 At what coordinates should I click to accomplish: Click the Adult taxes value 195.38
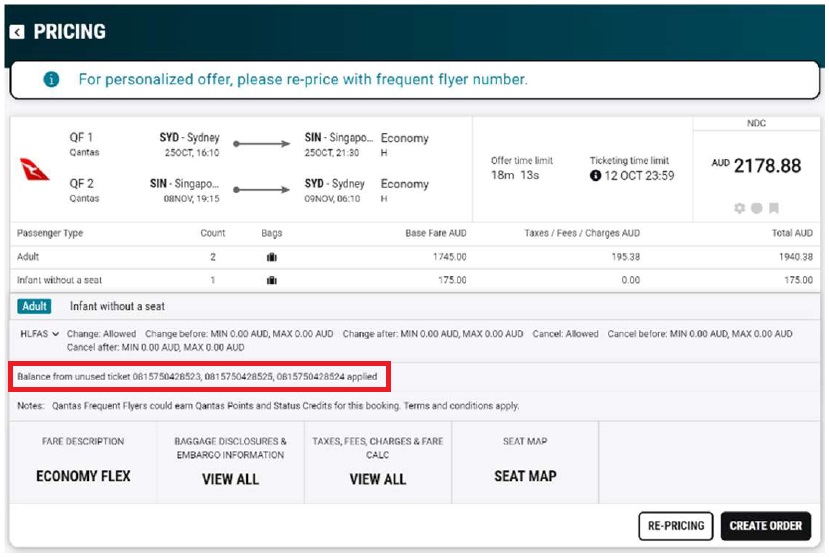click(626, 257)
